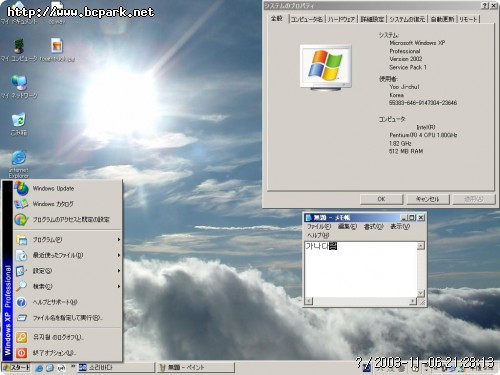Click the recent documents menu entry
Viewport: 500px width, 375px height.
tap(68, 255)
